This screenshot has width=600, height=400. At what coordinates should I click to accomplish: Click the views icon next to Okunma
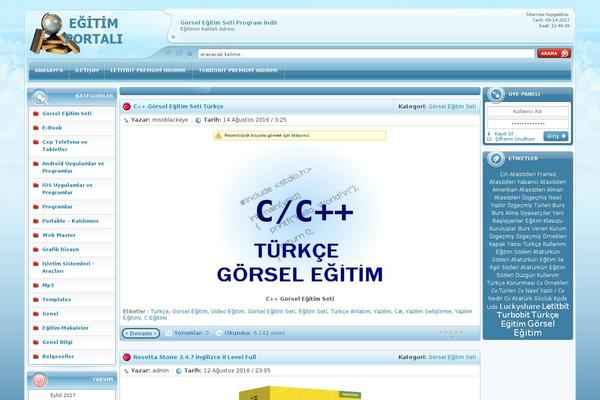coord(219,333)
